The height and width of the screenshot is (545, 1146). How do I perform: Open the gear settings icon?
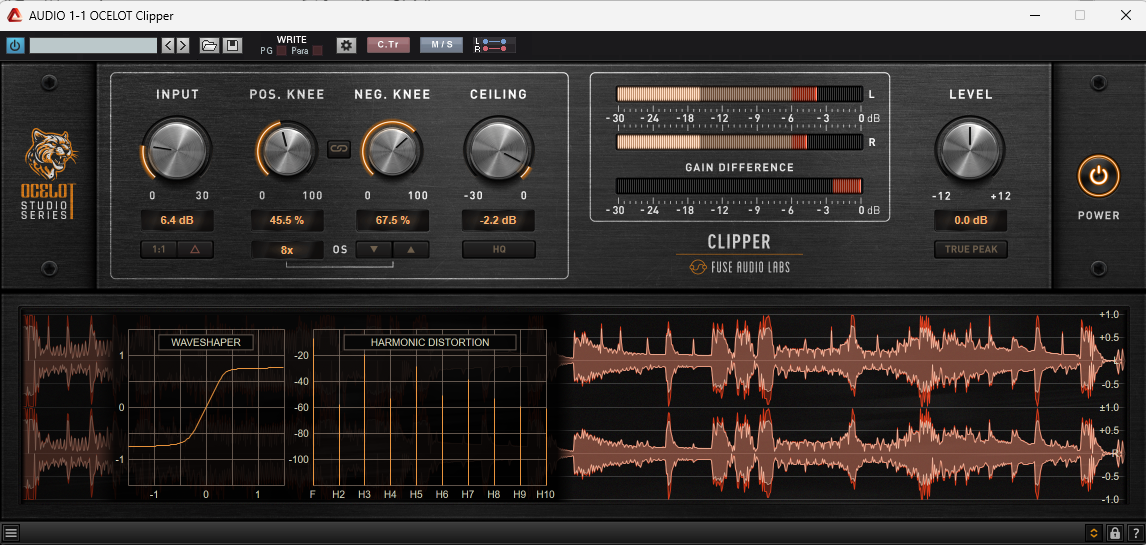(346, 45)
